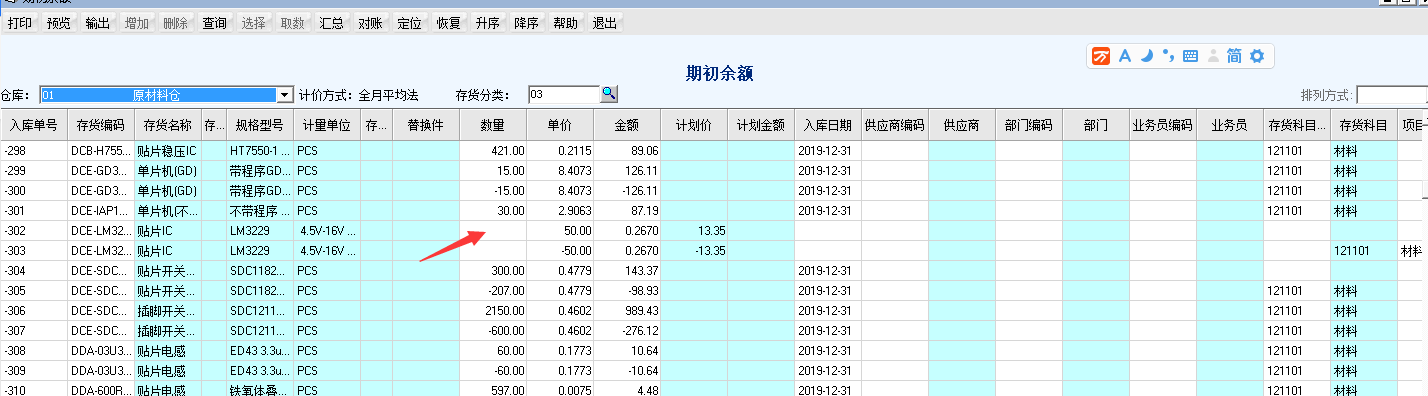Image resolution: width=1428 pixels, height=396 pixels.
Task: Click the 部门 column header
Action: tap(1096, 125)
